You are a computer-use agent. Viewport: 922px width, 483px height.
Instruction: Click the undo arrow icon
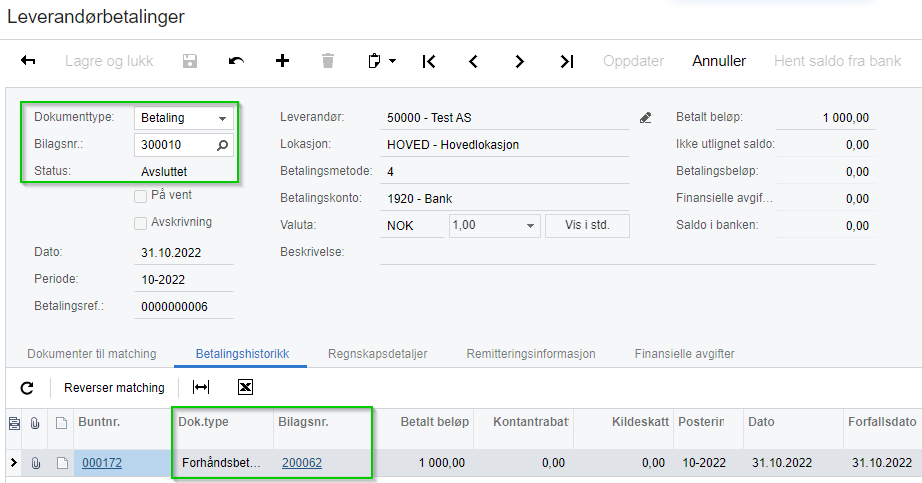(x=236, y=61)
